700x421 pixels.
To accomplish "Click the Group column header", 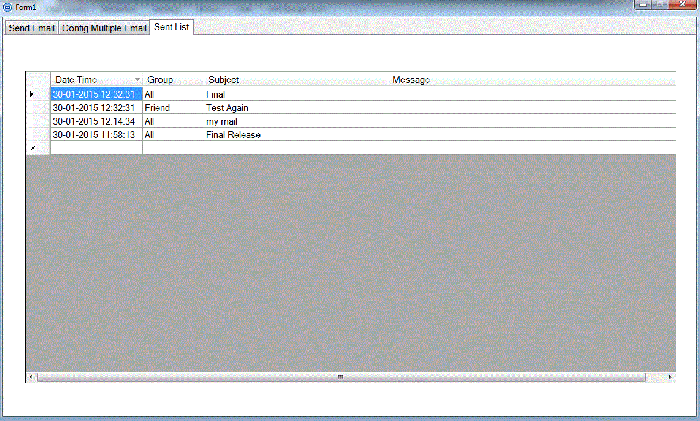I will point(174,79).
